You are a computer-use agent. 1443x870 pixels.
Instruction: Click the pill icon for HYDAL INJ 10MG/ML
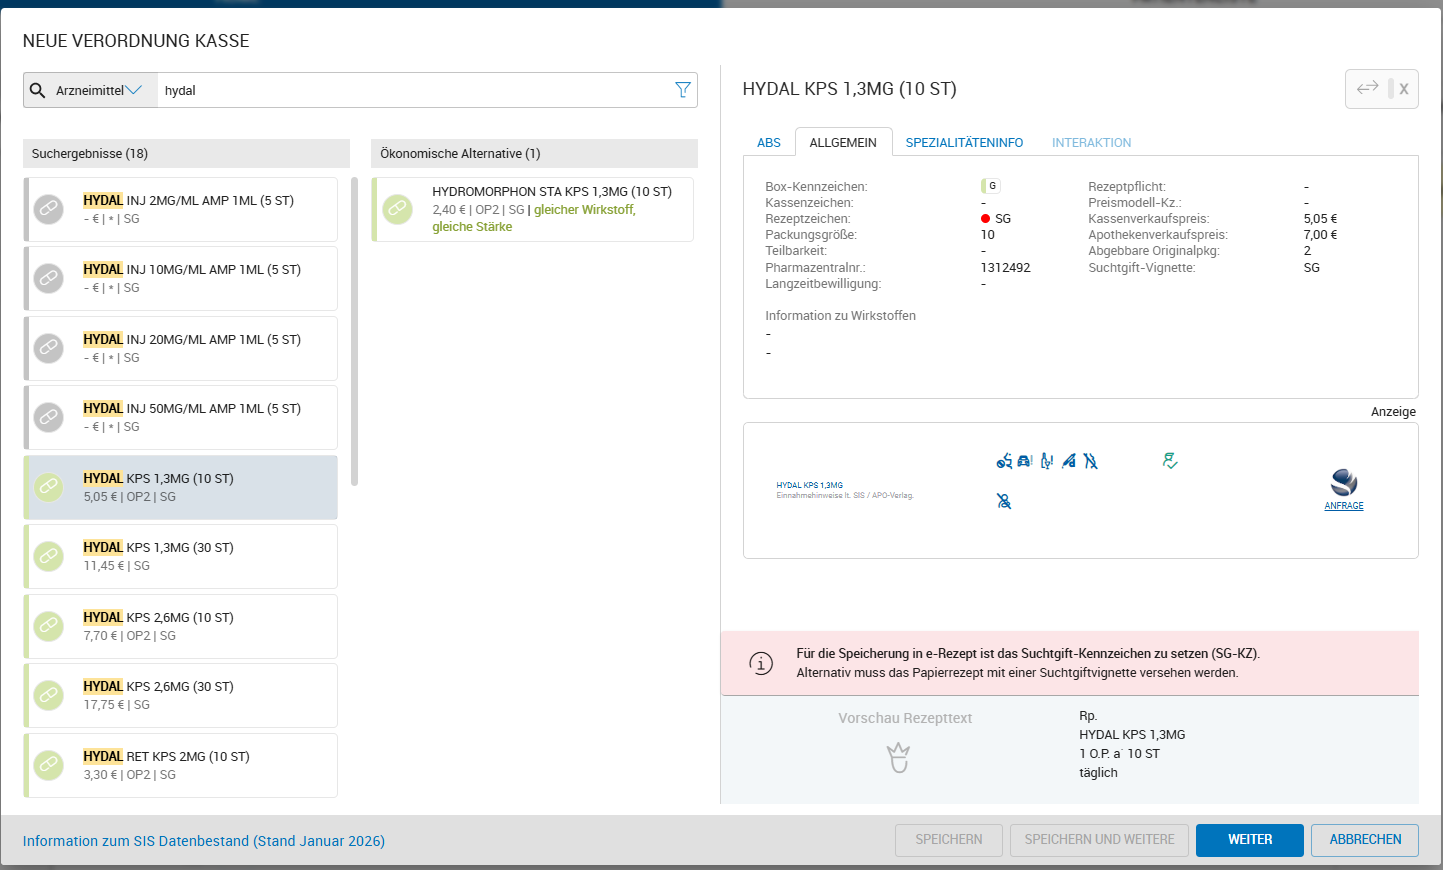49,278
